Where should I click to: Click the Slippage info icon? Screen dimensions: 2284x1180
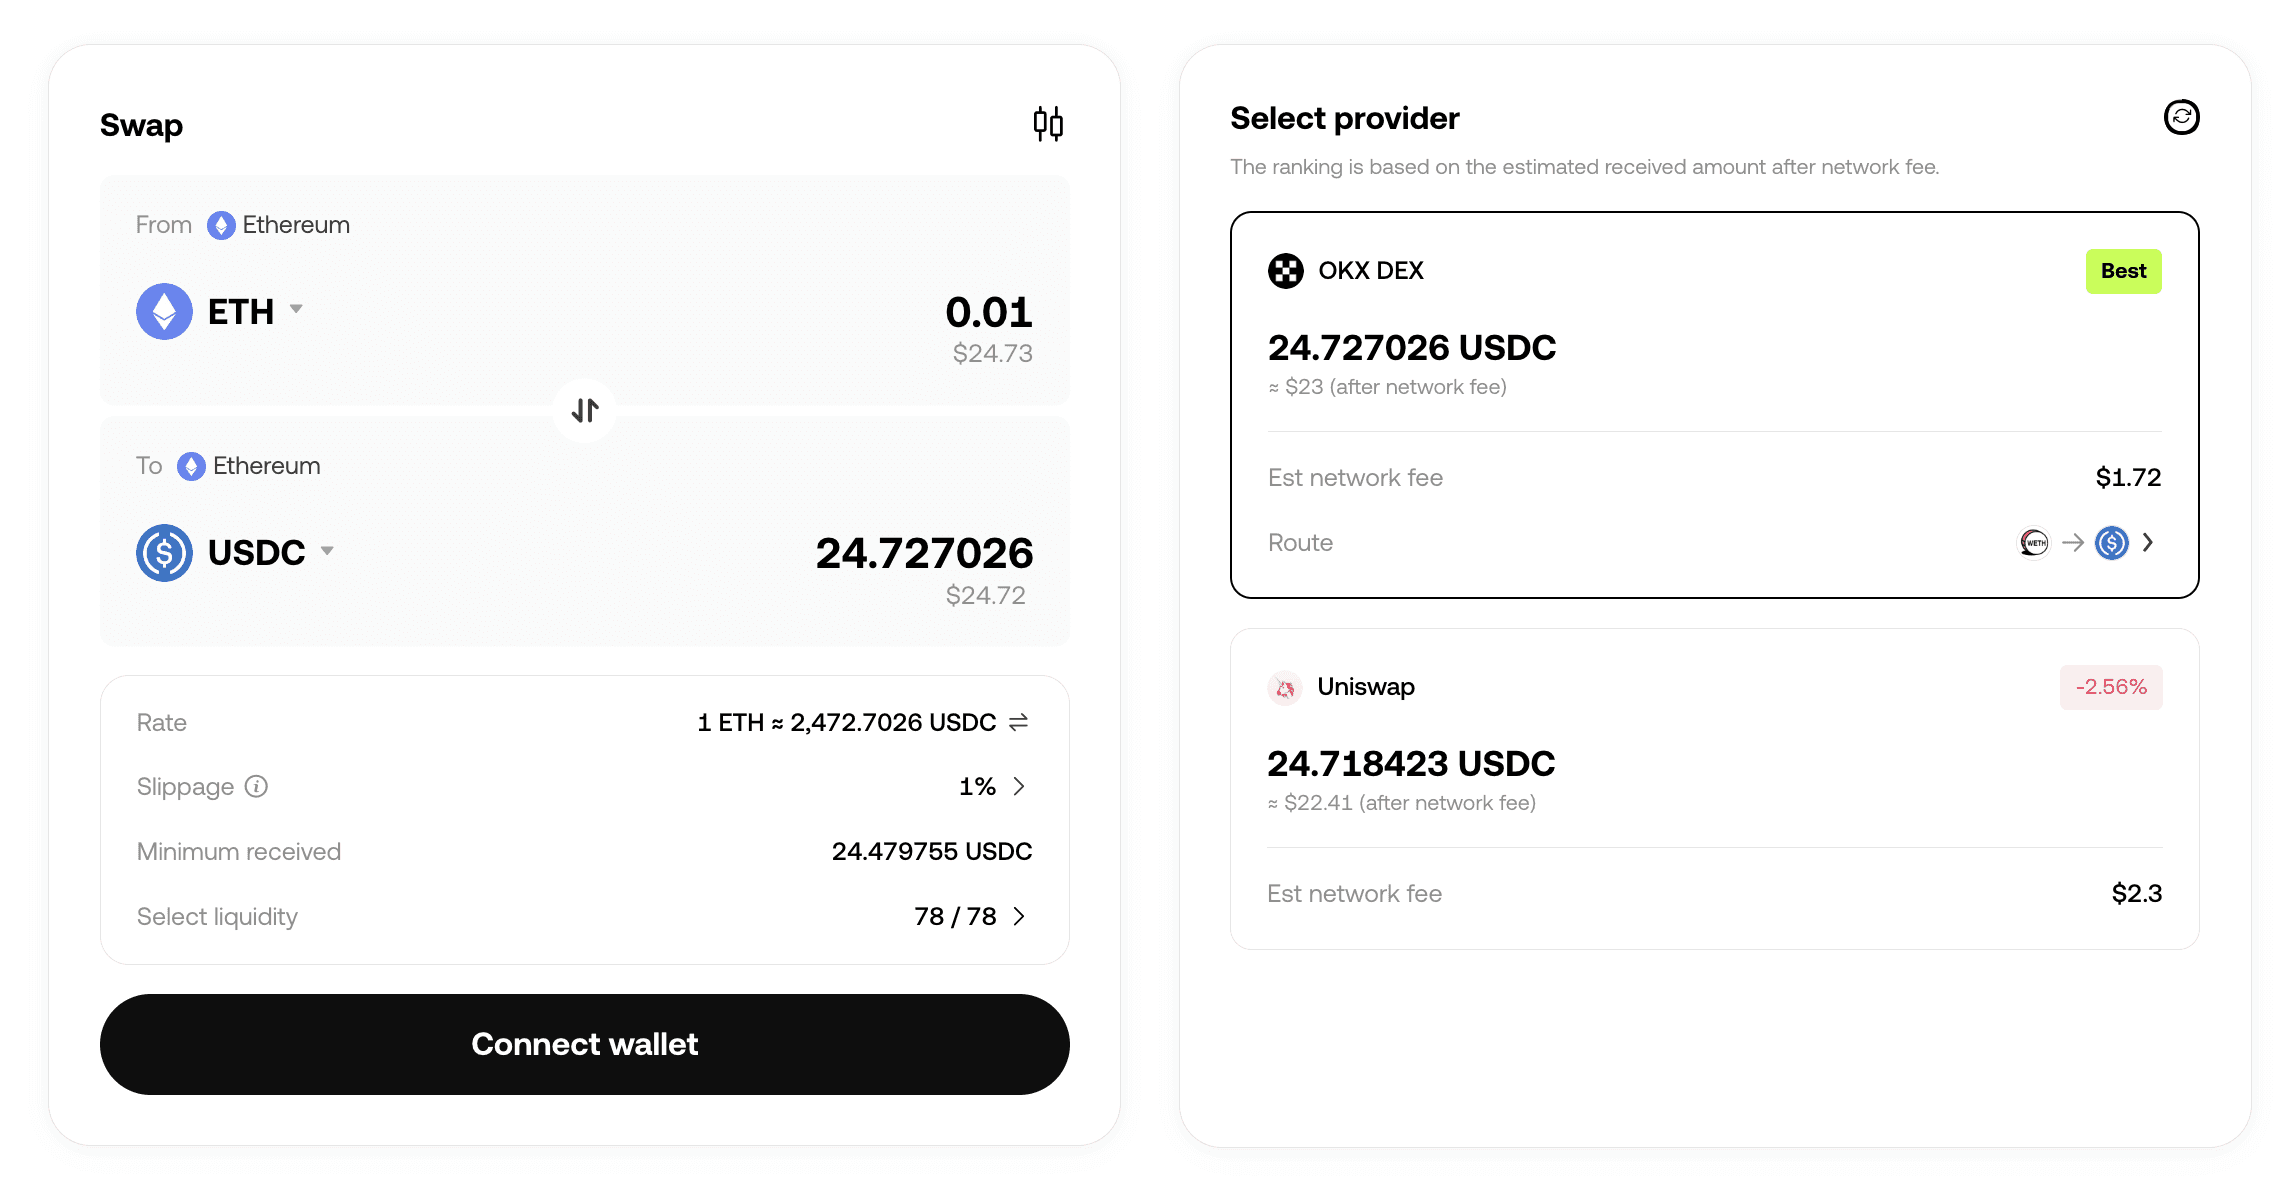(x=257, y=787)
